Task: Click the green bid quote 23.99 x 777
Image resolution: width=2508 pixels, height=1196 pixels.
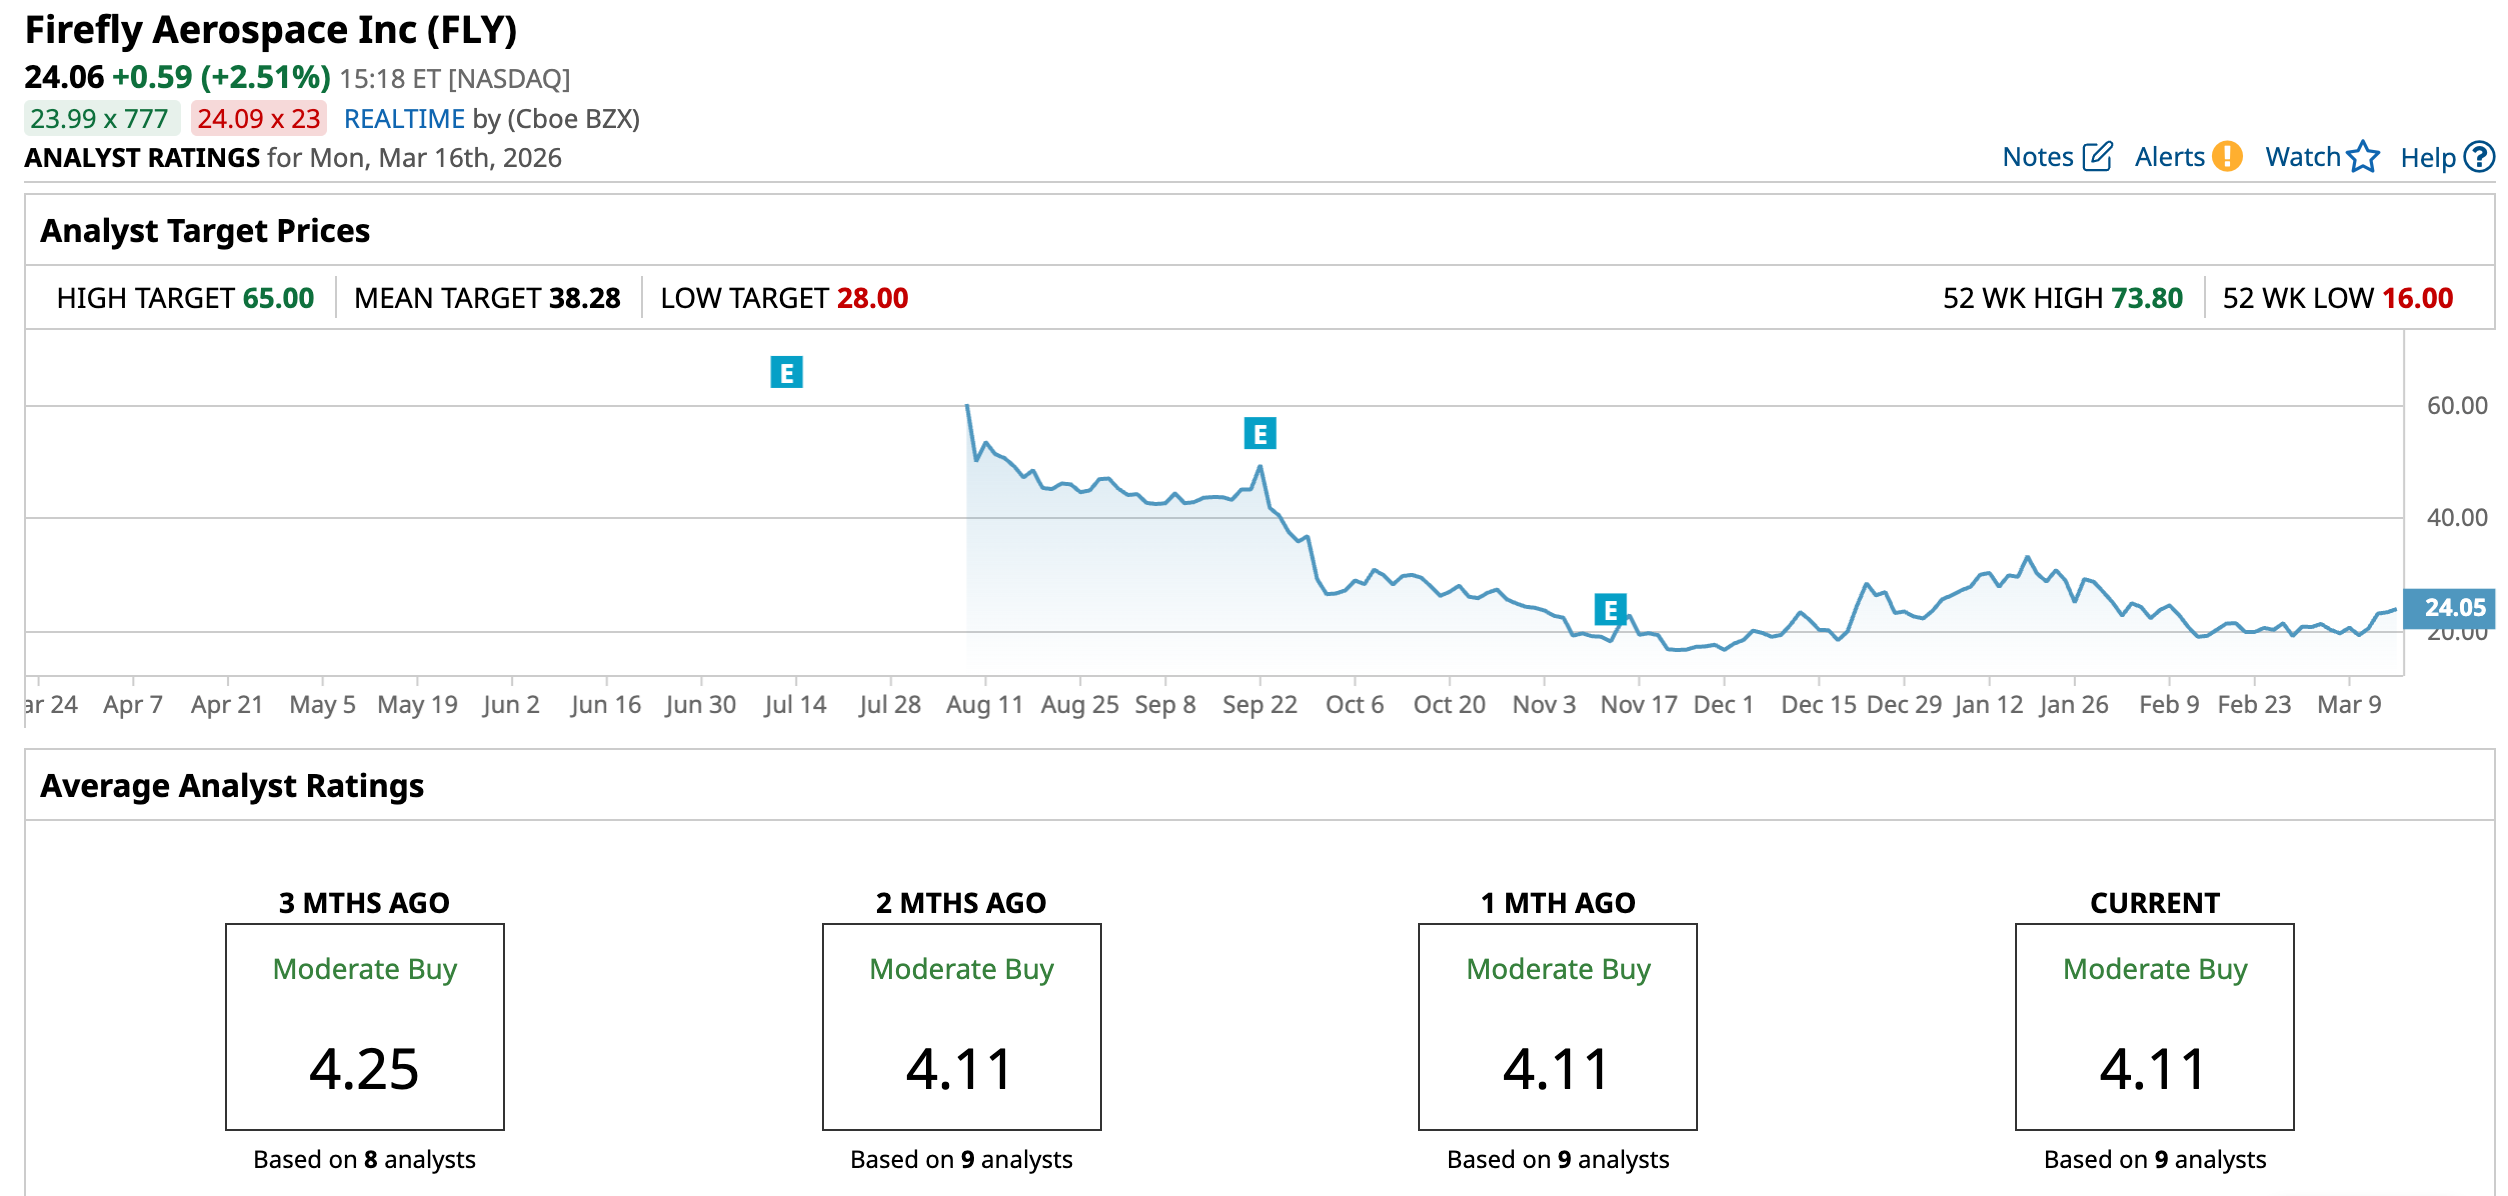Action: (x=100, y=119)
